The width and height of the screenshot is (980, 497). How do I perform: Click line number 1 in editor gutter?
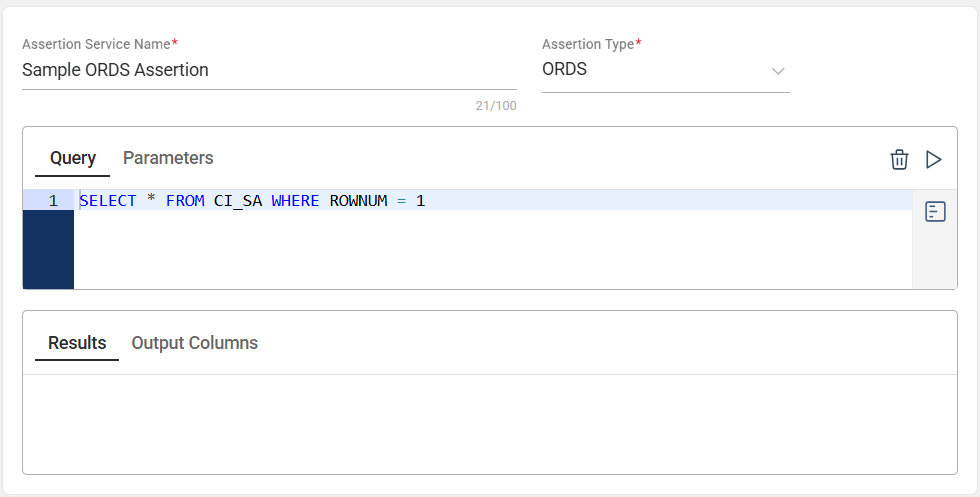53,201
